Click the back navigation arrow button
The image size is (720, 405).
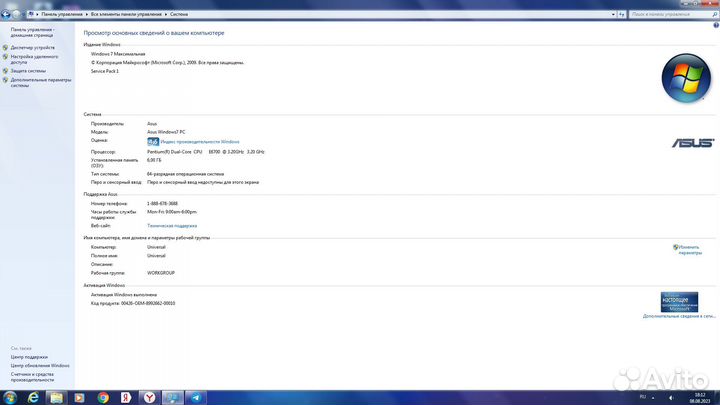coord(7,15)
